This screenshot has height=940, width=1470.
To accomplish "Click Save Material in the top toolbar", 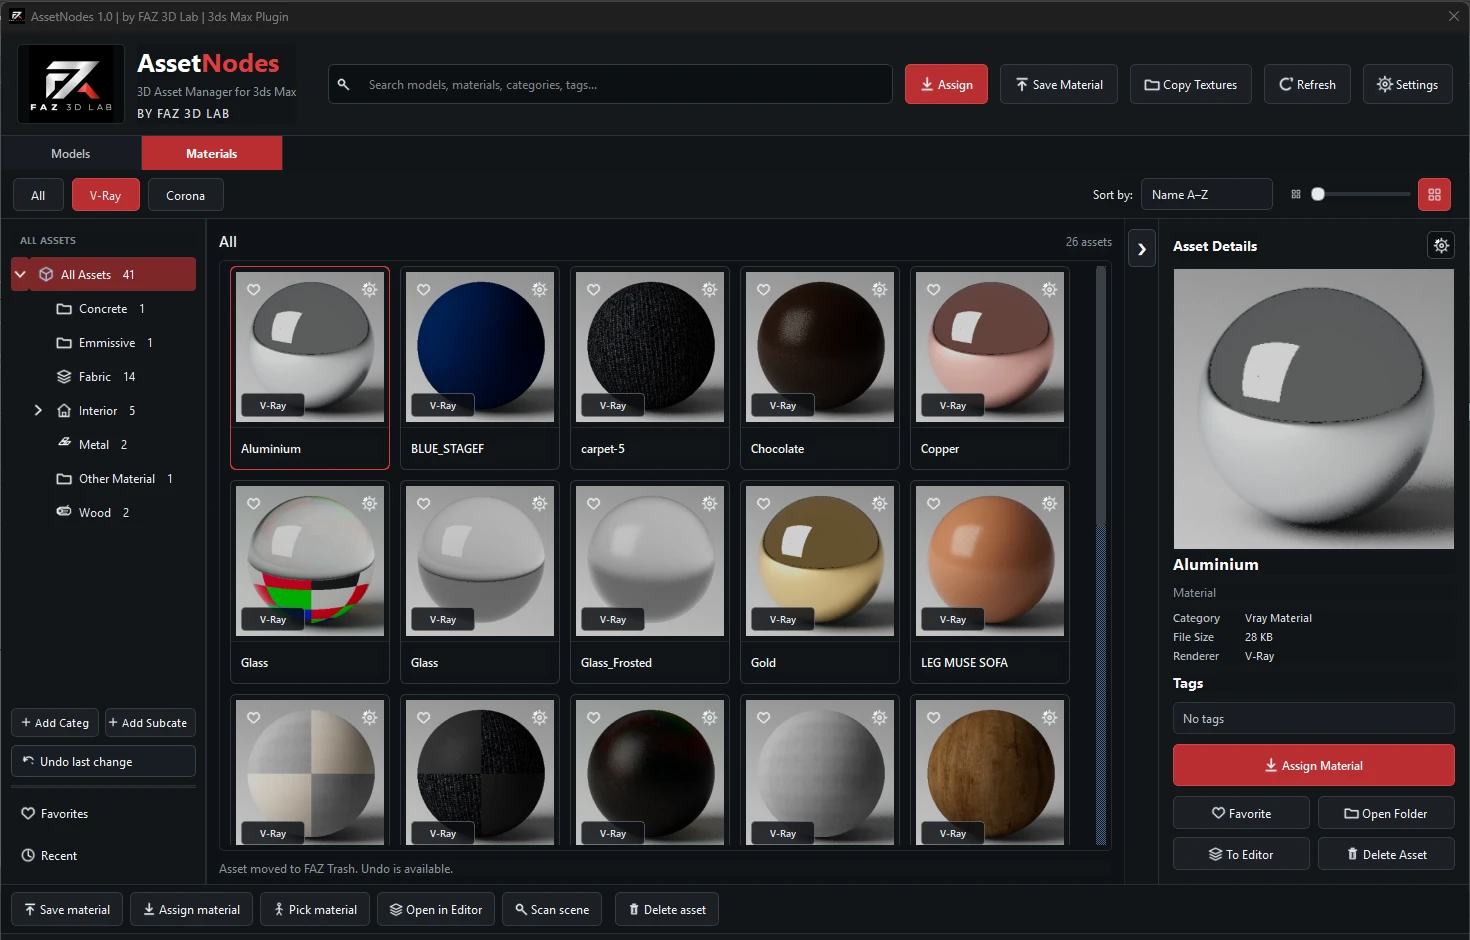I will coord(1059,84).
